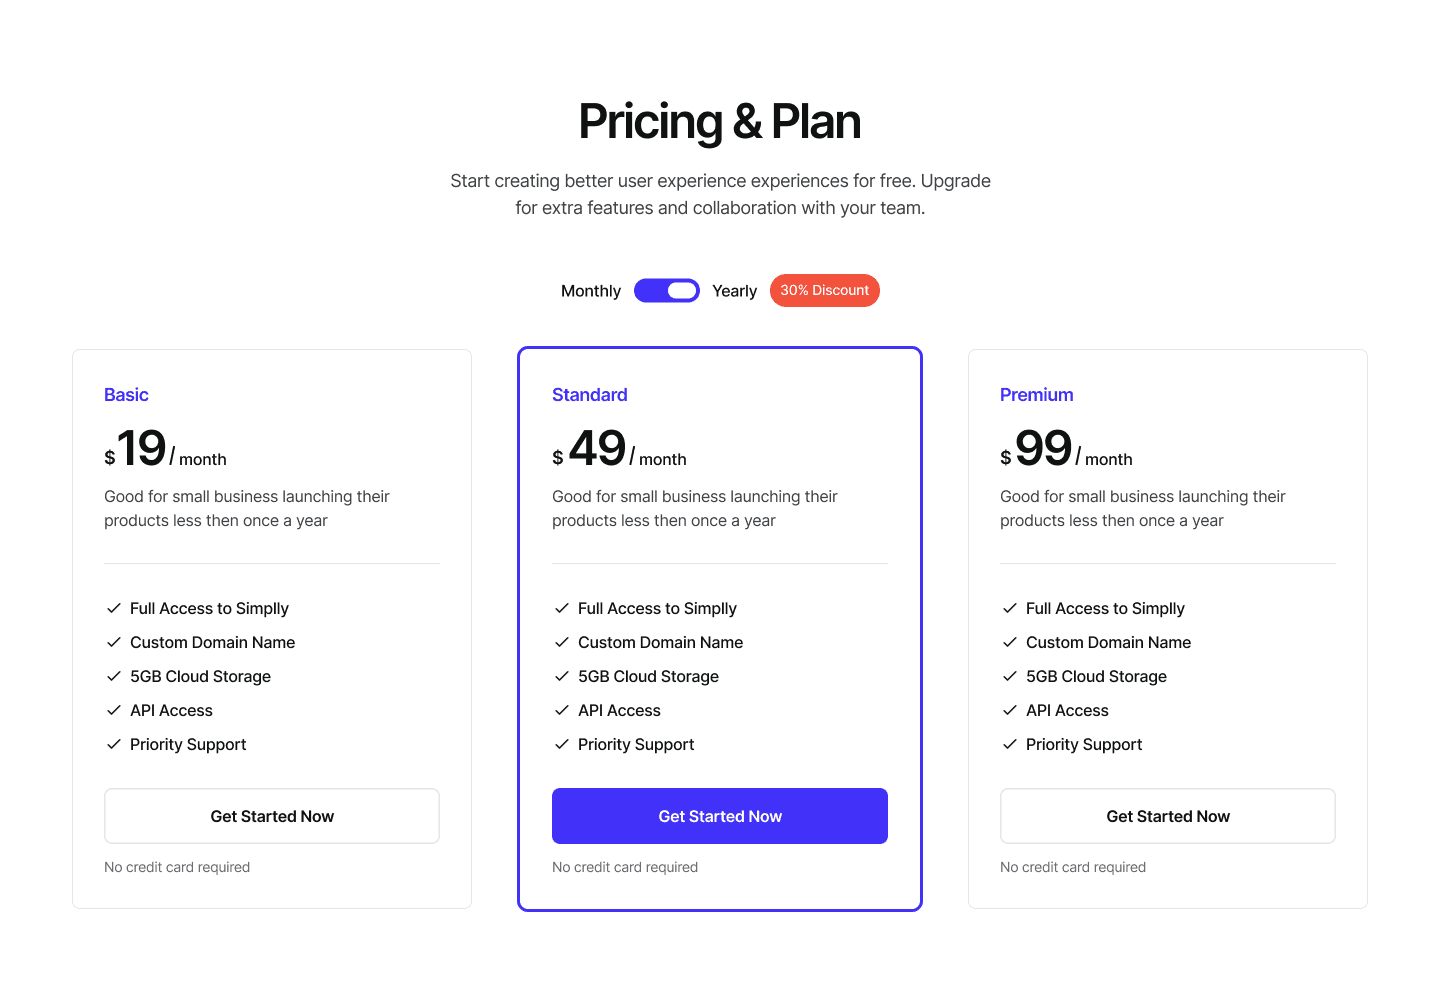Click the Yearly label text
This screenshot has width=1440, height=1000.
(x=734, y=290)
